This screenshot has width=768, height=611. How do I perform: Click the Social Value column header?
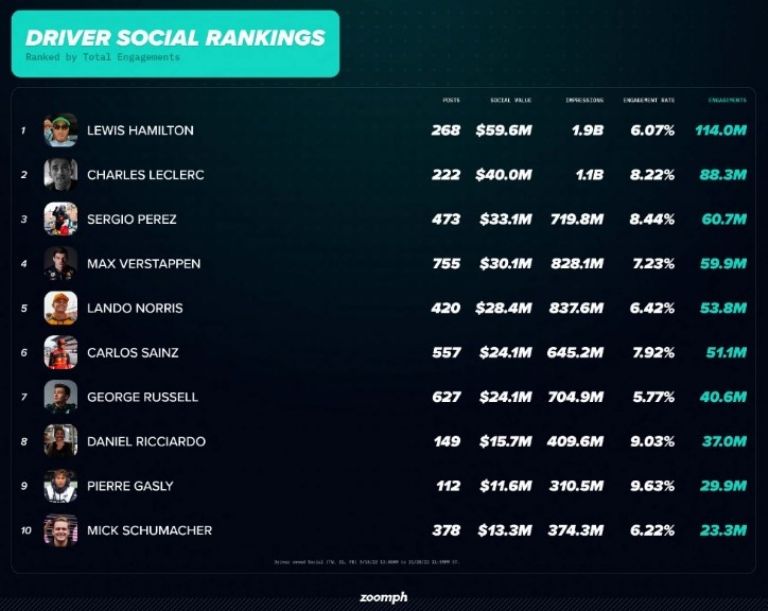511,100
